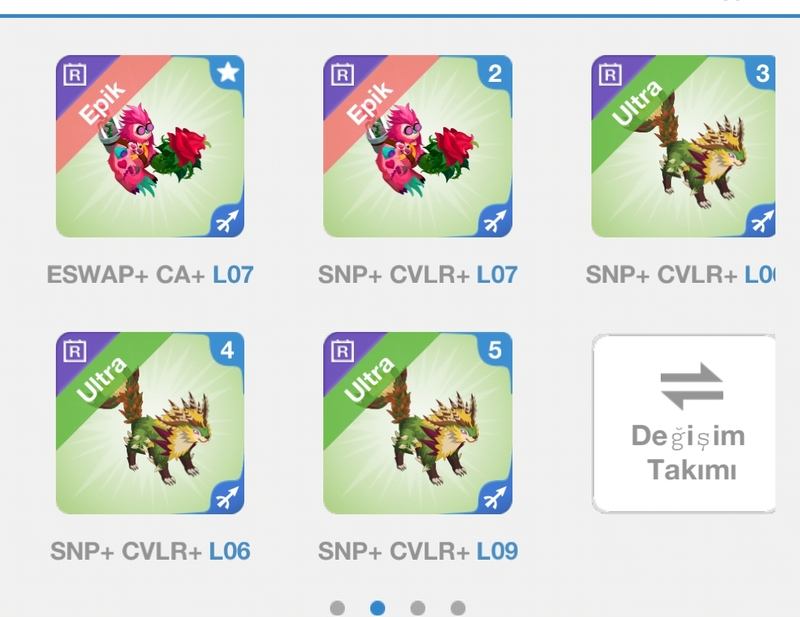Tap the SNP+ CVLR+ L09 label

pos(418,551)
